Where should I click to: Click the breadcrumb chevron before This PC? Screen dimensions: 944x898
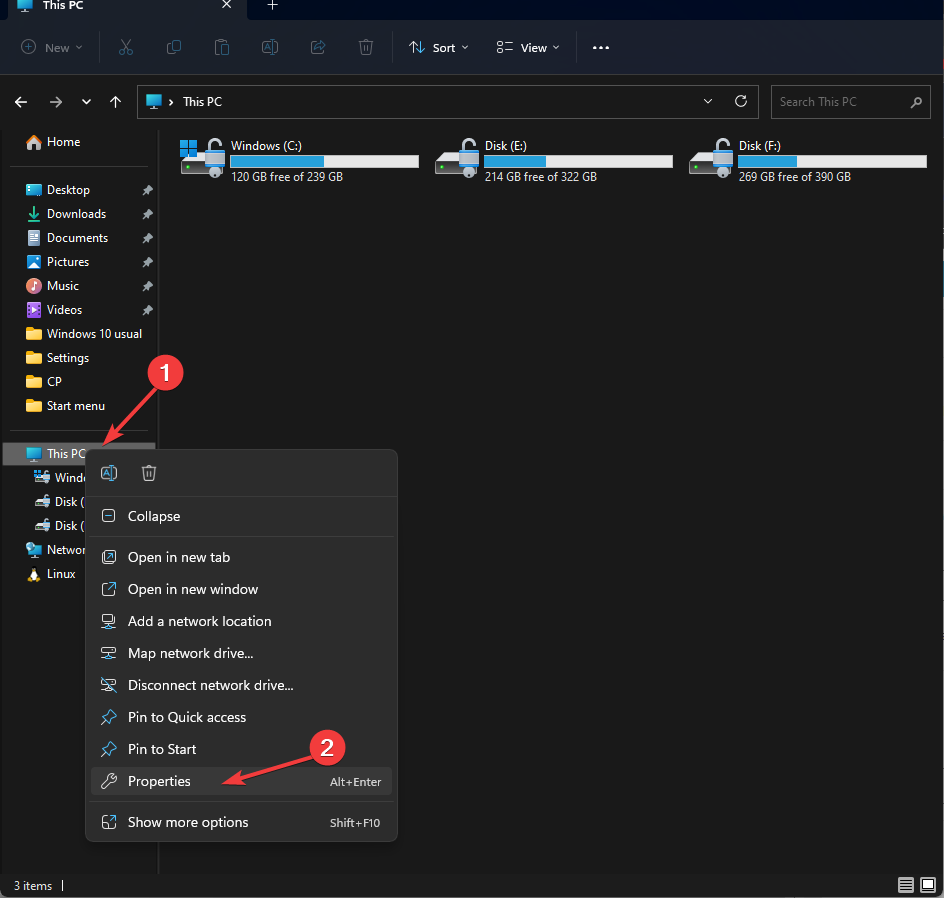(171, 102)
